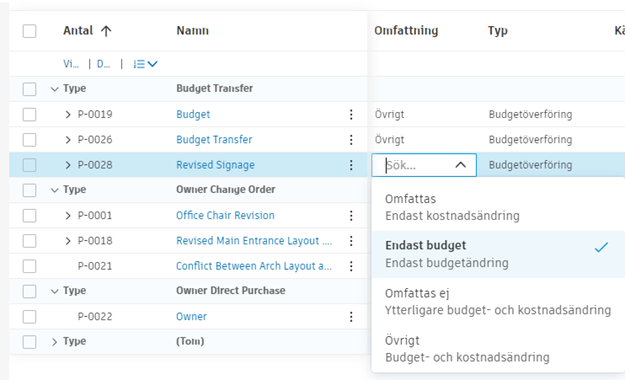Viewport: 625px width, 380px height.
Task: Open the Office Chair Revision link
Action: 225,216
